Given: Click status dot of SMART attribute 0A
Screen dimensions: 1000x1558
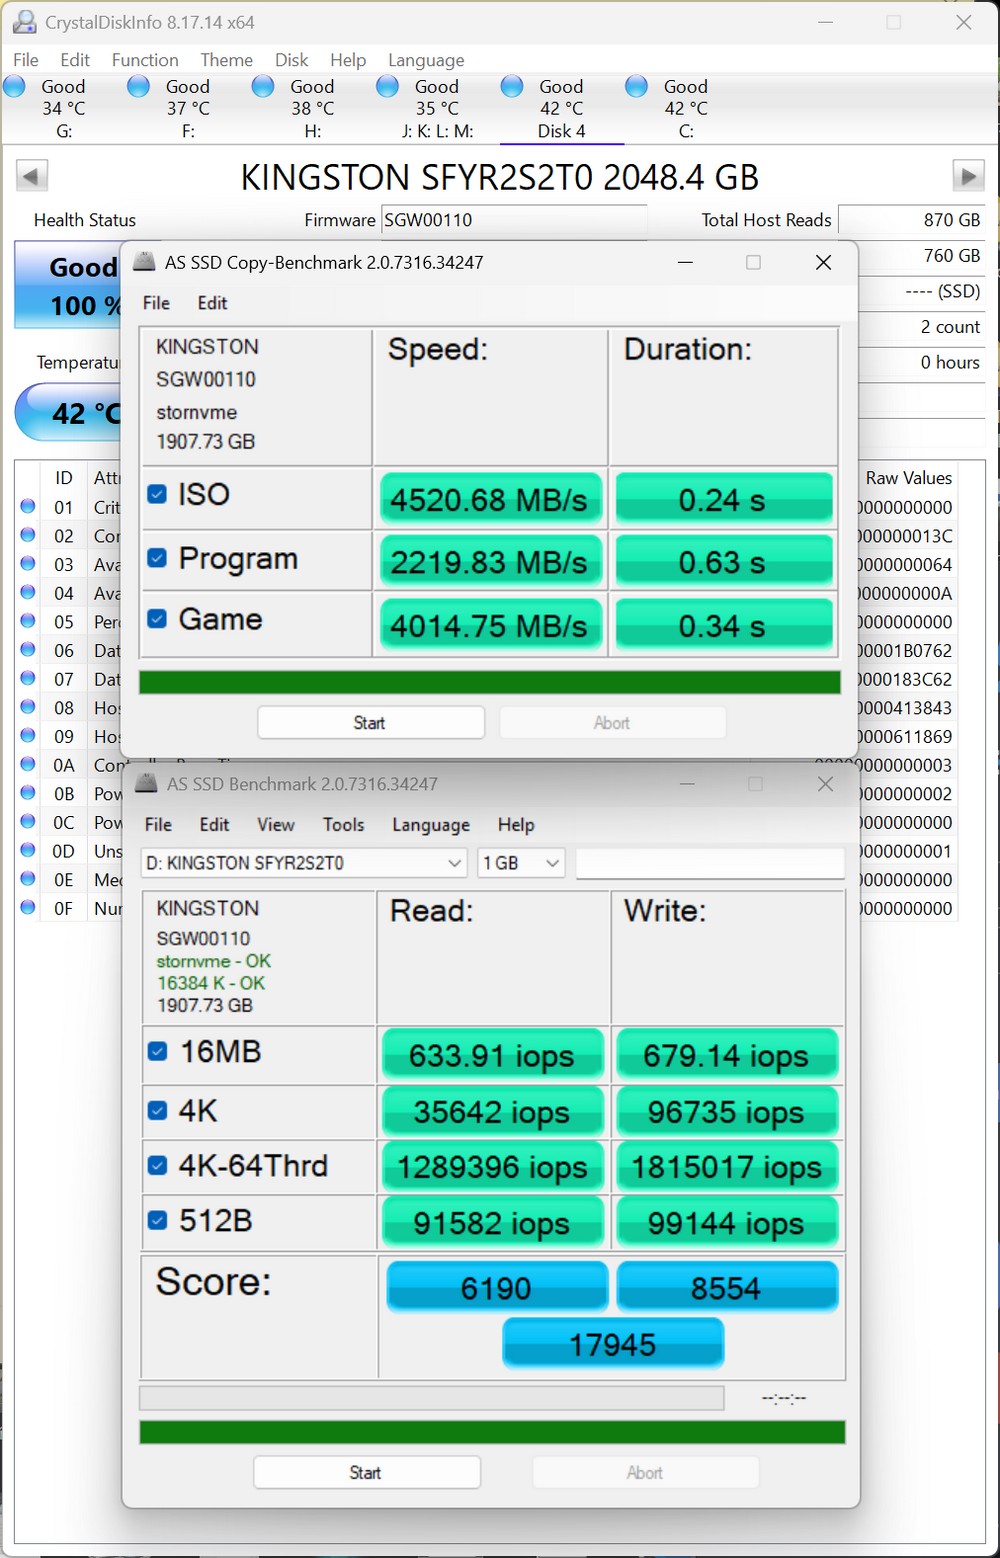Looking at the screenshot, I should [28, 764].
